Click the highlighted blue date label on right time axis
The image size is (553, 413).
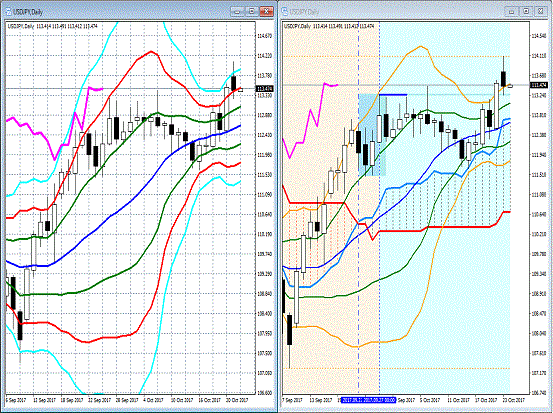[369, 400]
